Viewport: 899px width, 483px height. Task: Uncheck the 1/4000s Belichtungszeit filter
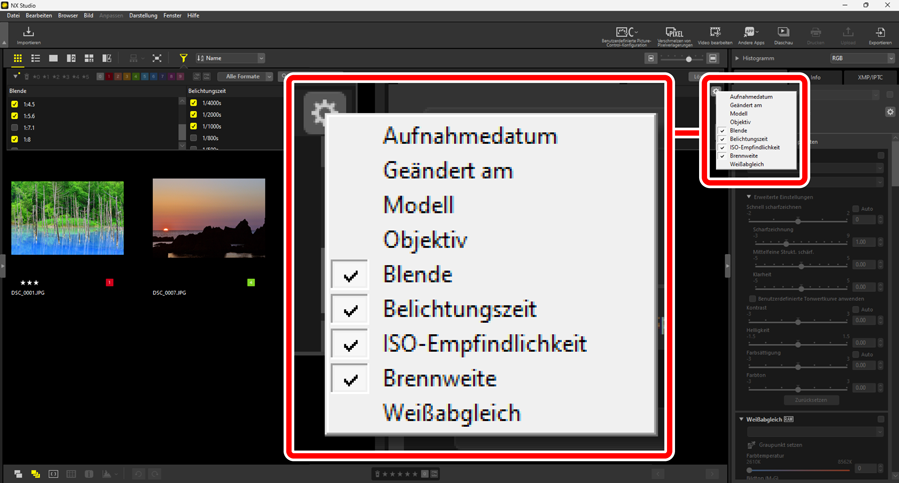coord(193,103)
